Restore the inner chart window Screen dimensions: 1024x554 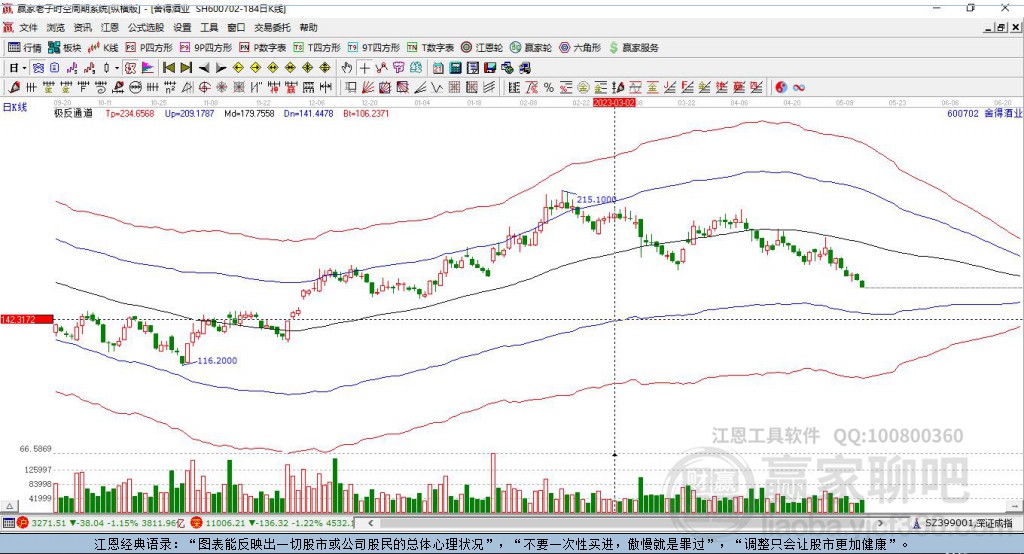pos(1001,27)
